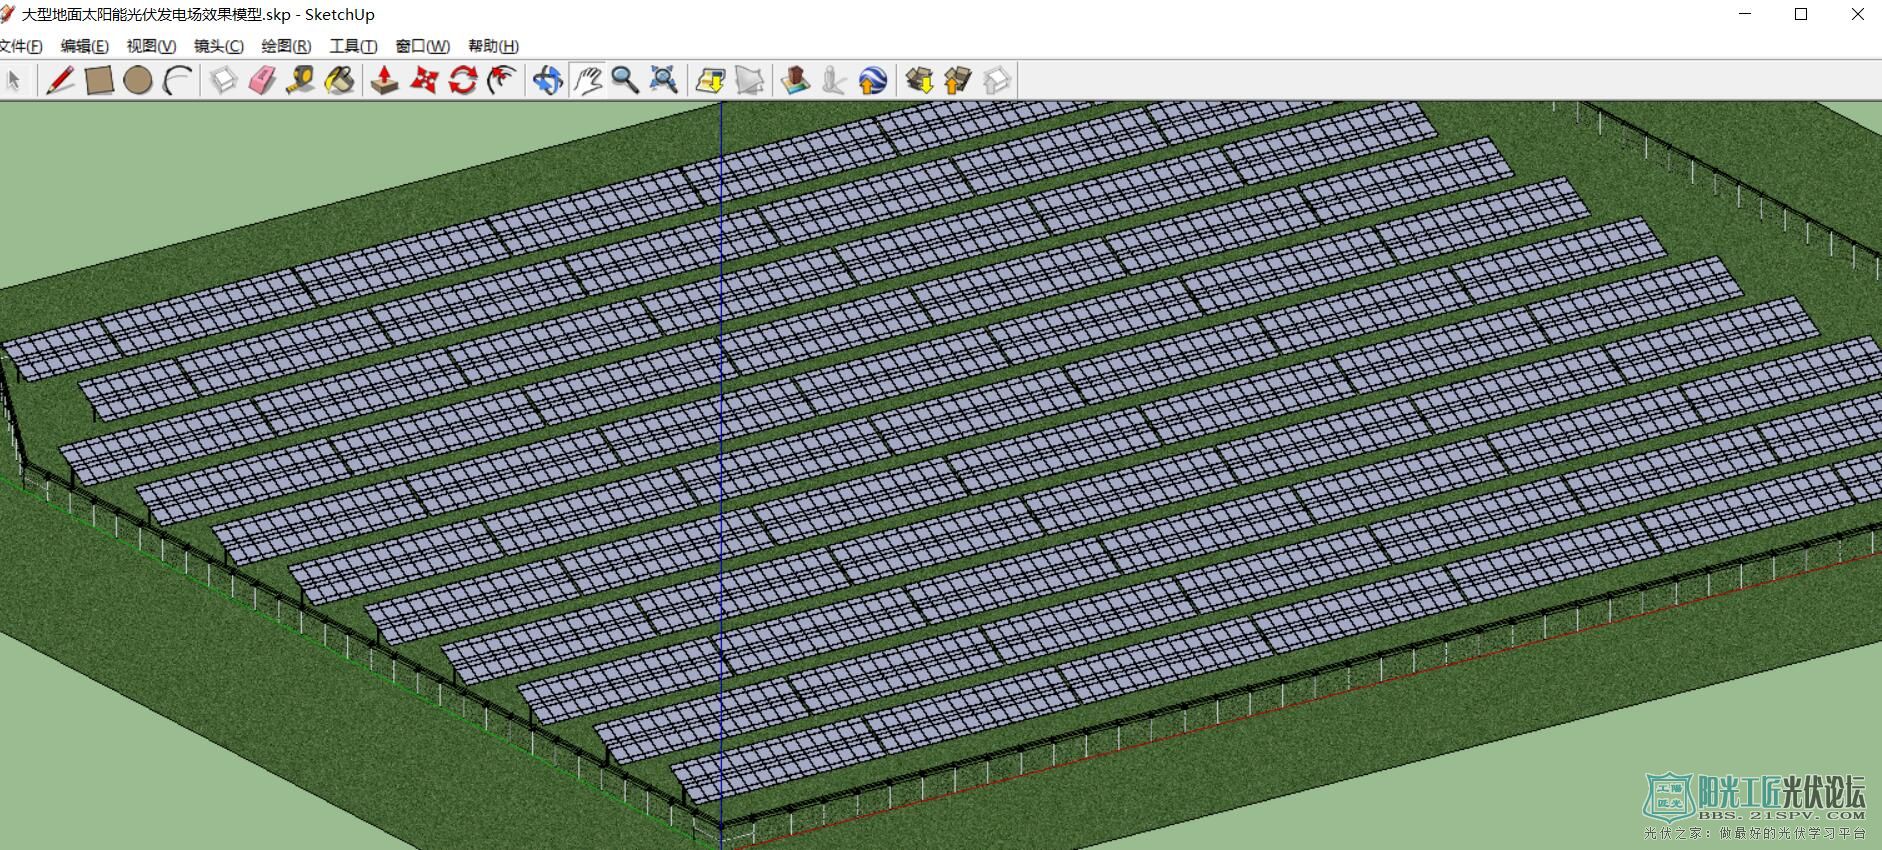Click the Share Component icon
This screenshot has height=850, width=1882.
tap(997, 80)
